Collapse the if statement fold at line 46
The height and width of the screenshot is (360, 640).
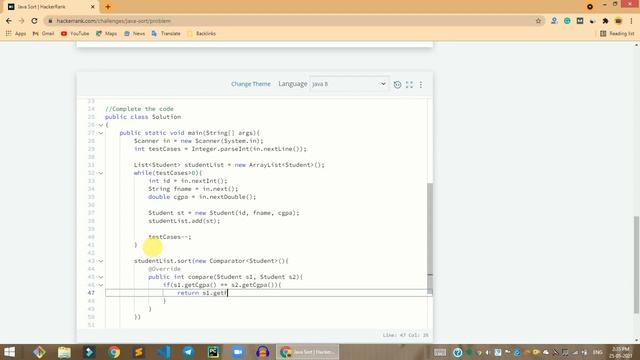(101, 285)
